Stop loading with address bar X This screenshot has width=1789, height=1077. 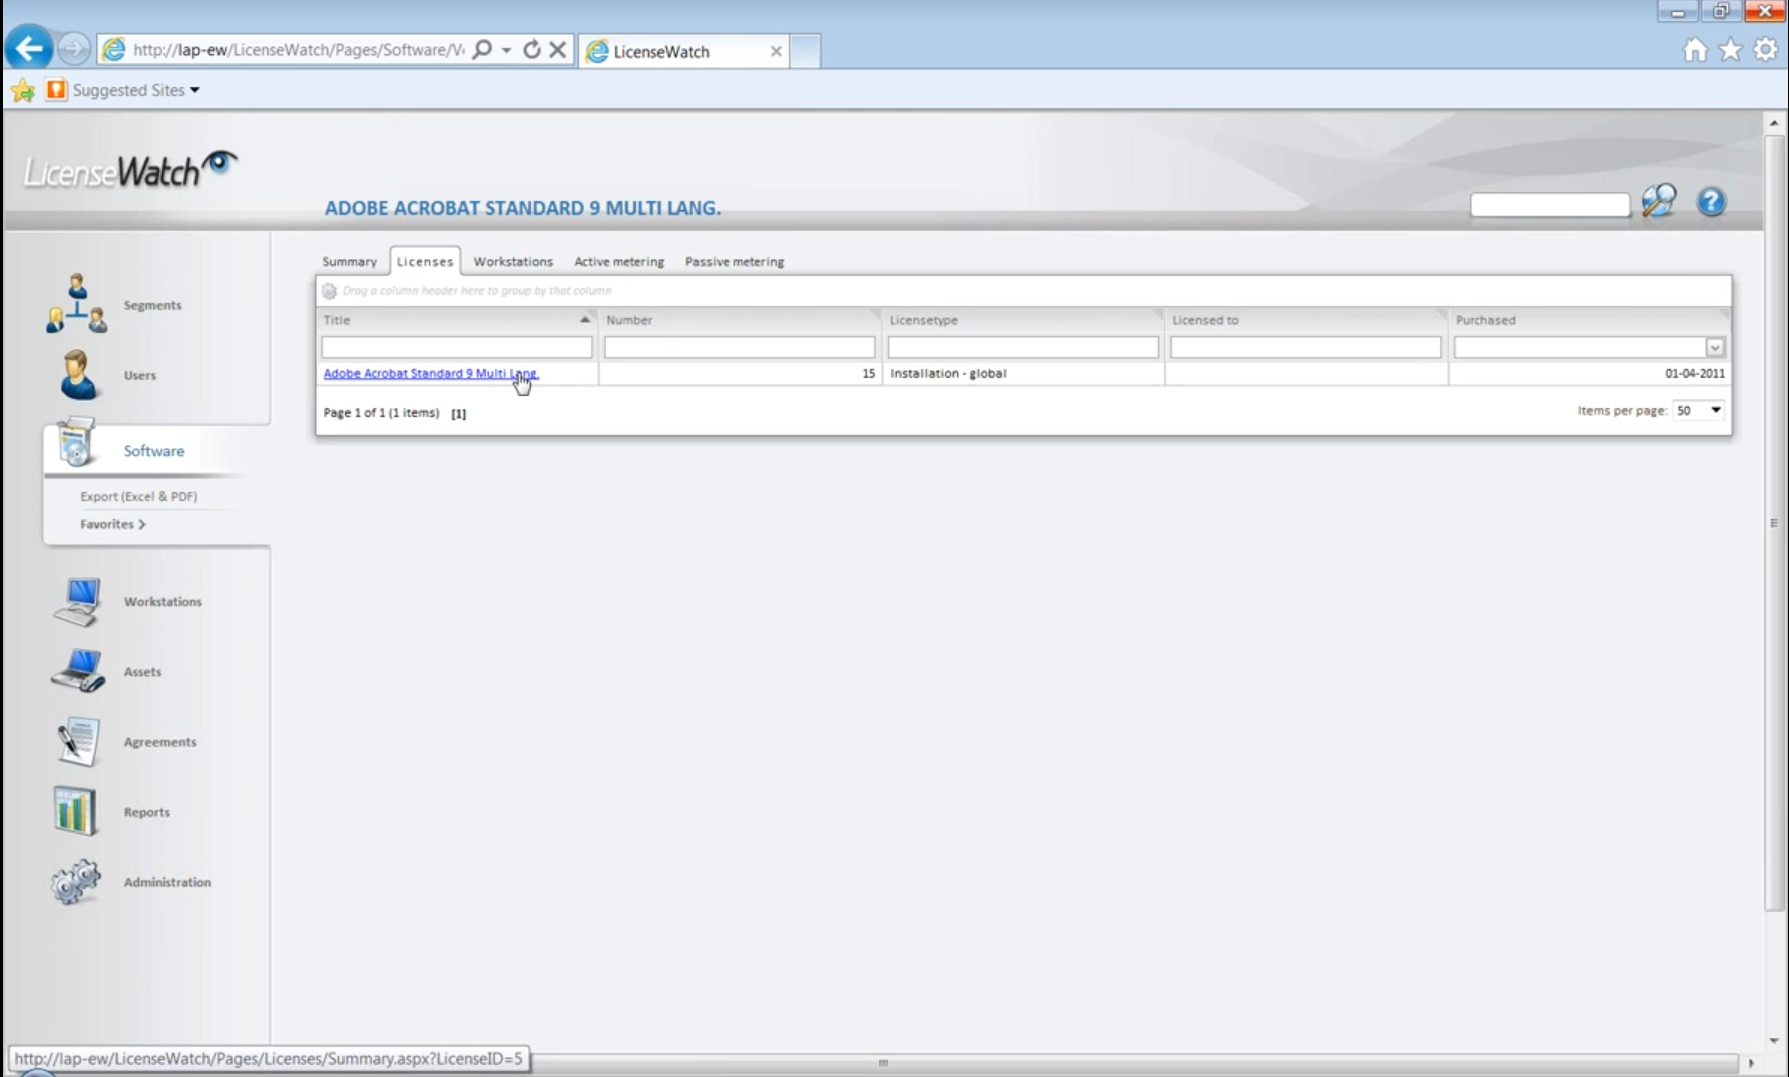558,49
